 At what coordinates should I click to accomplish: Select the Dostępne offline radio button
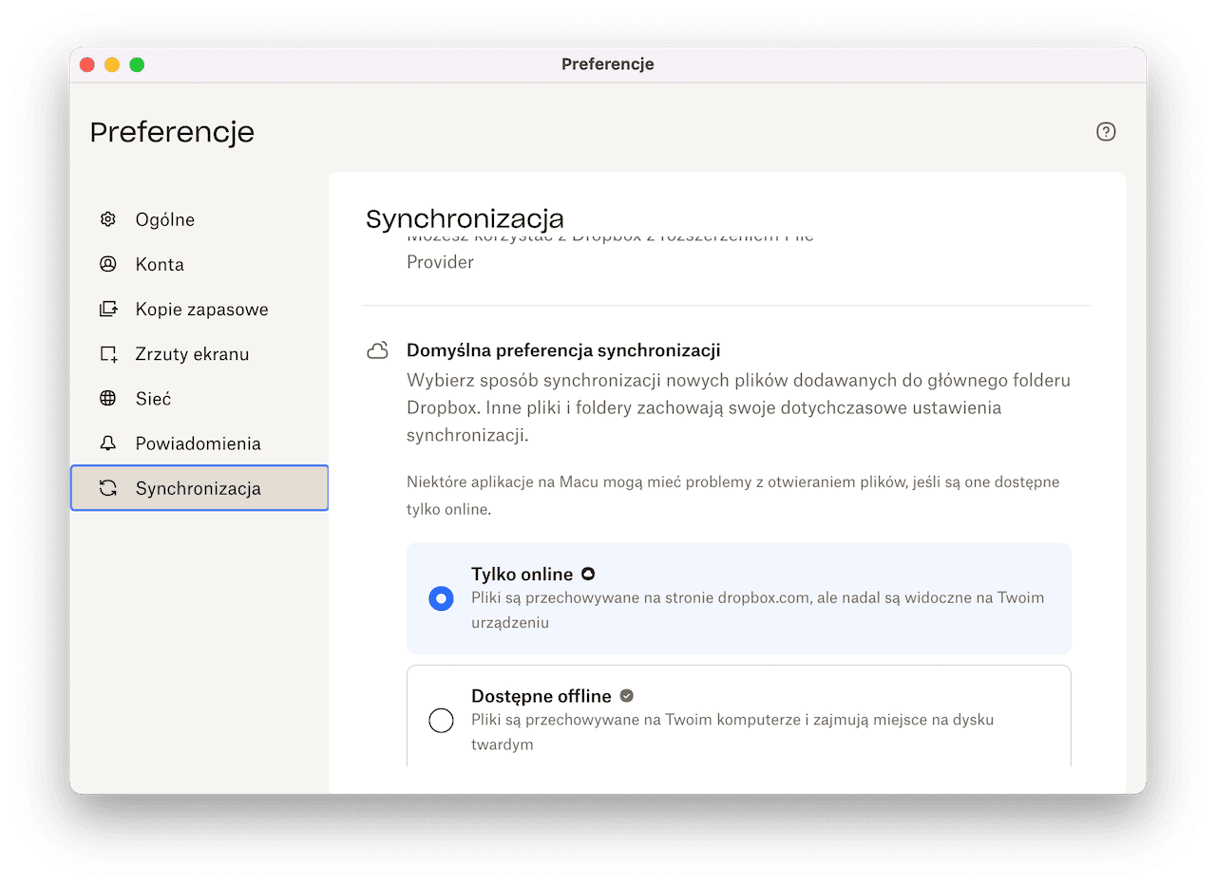pyautogui.click(x=441, y=720)
